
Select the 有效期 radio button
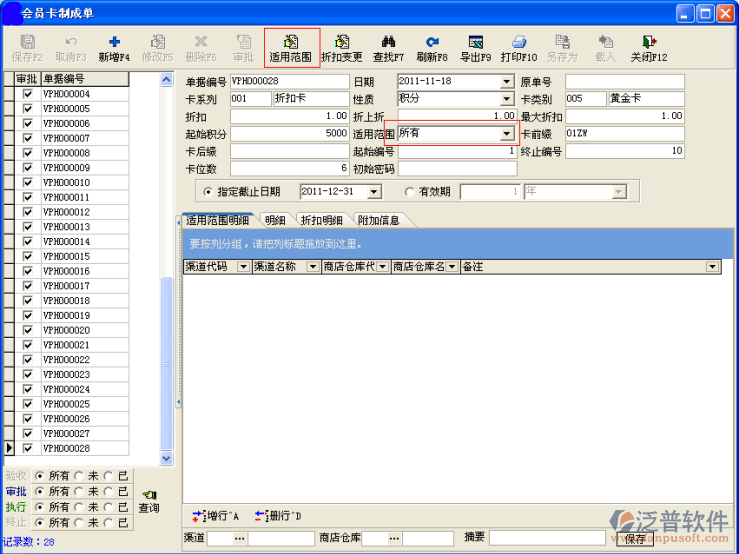click(410, 192)
